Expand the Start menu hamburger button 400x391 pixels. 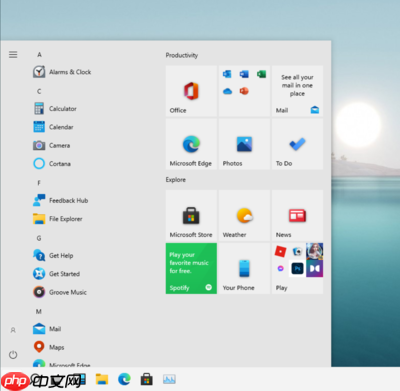[13, 55]
